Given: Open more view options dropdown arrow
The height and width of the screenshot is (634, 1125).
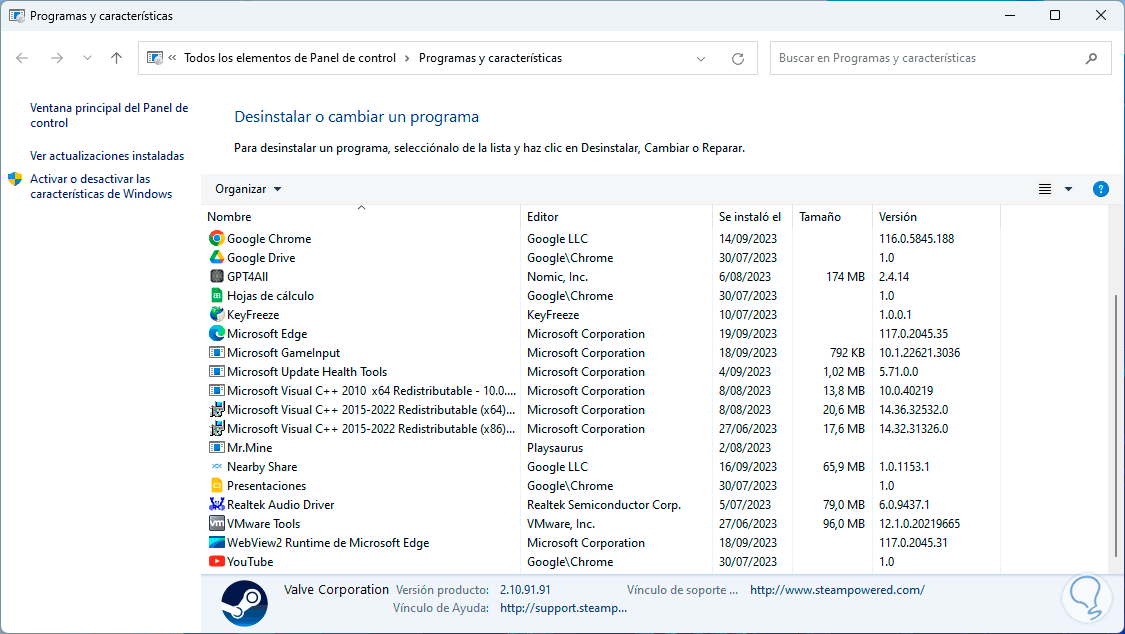Looking at the screenshot, I should (1068, 189).
